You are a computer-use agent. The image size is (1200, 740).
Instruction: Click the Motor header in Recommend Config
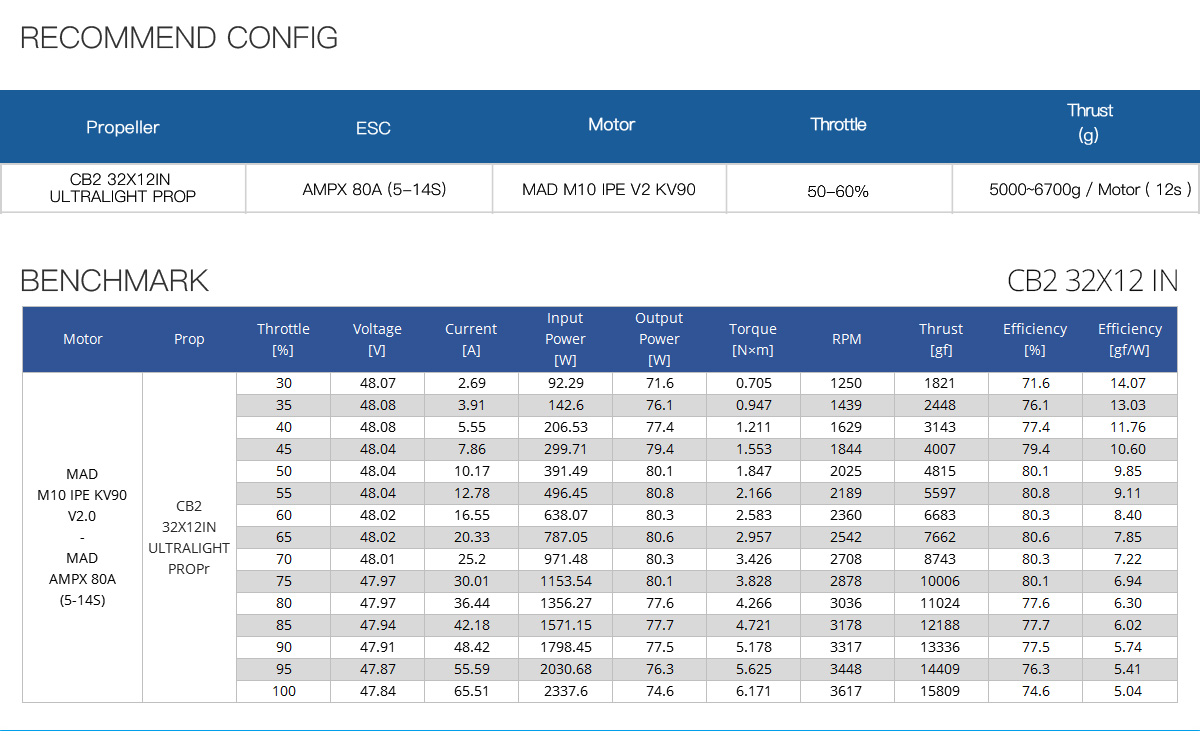[611, 125]
